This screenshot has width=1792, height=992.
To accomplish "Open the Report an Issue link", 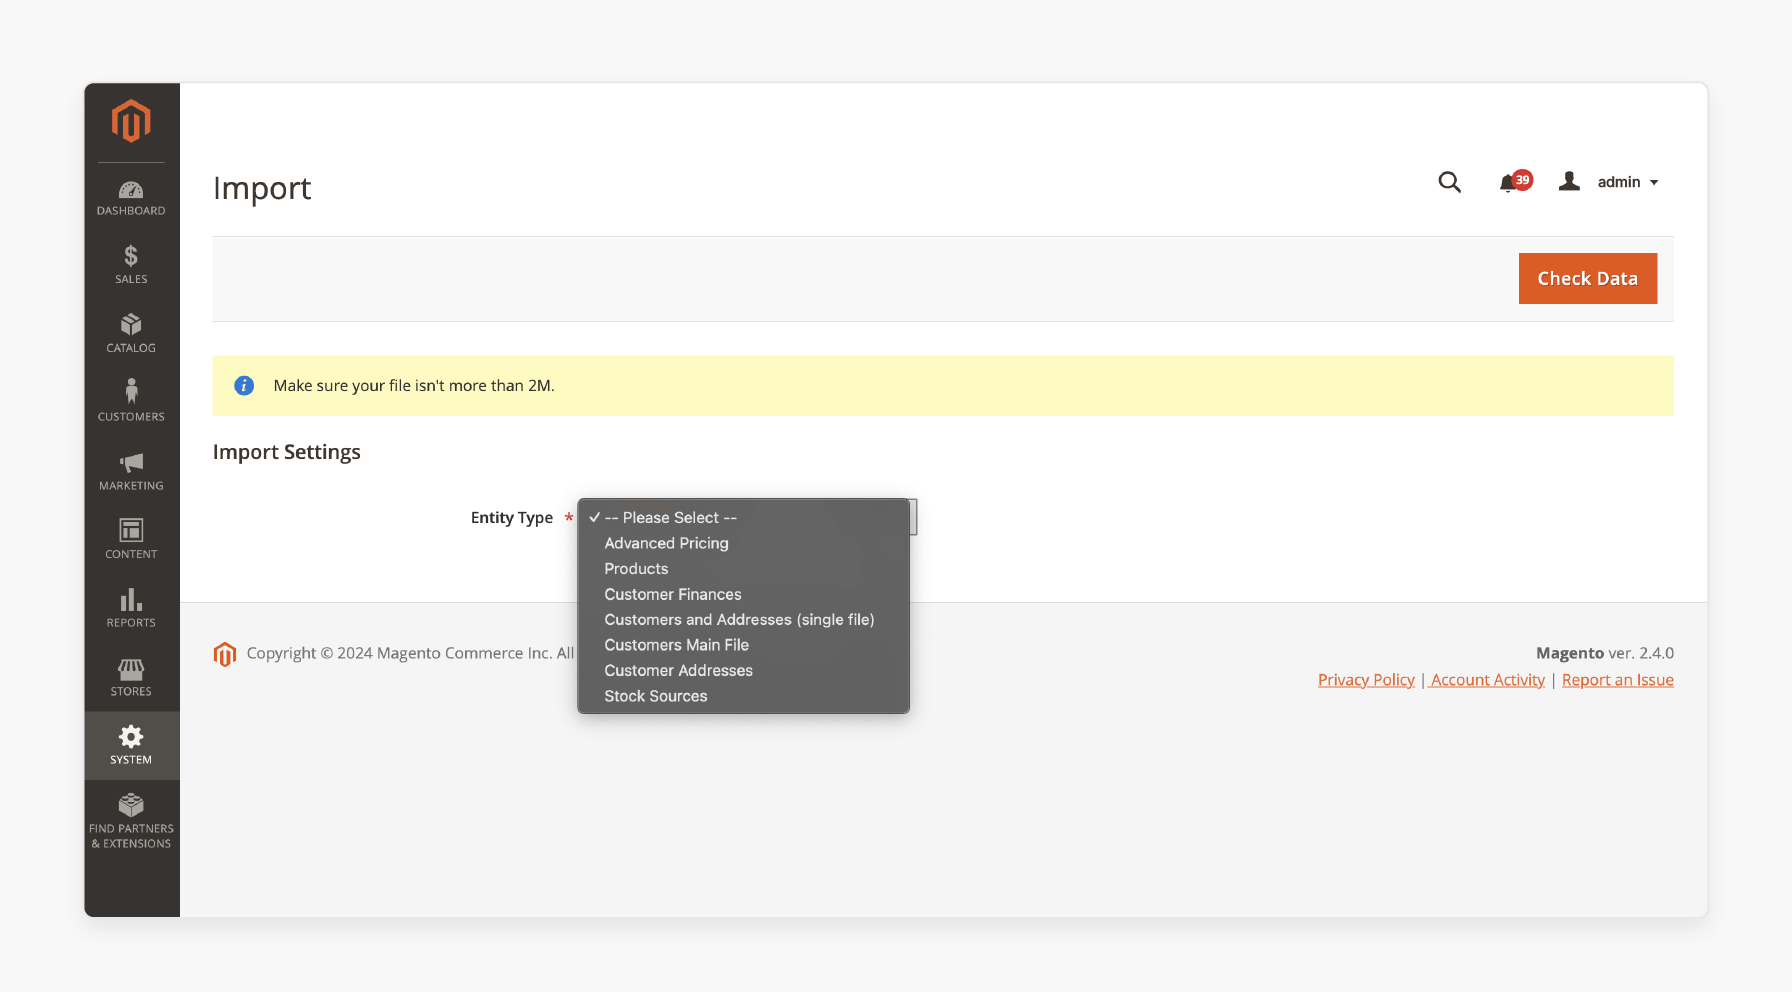I will click(x=1617, y=680).
